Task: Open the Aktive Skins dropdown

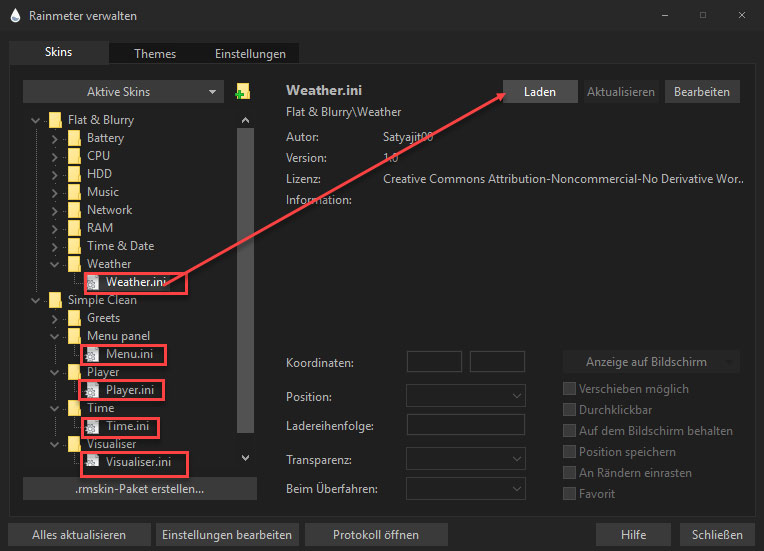Action: [123, 92]
